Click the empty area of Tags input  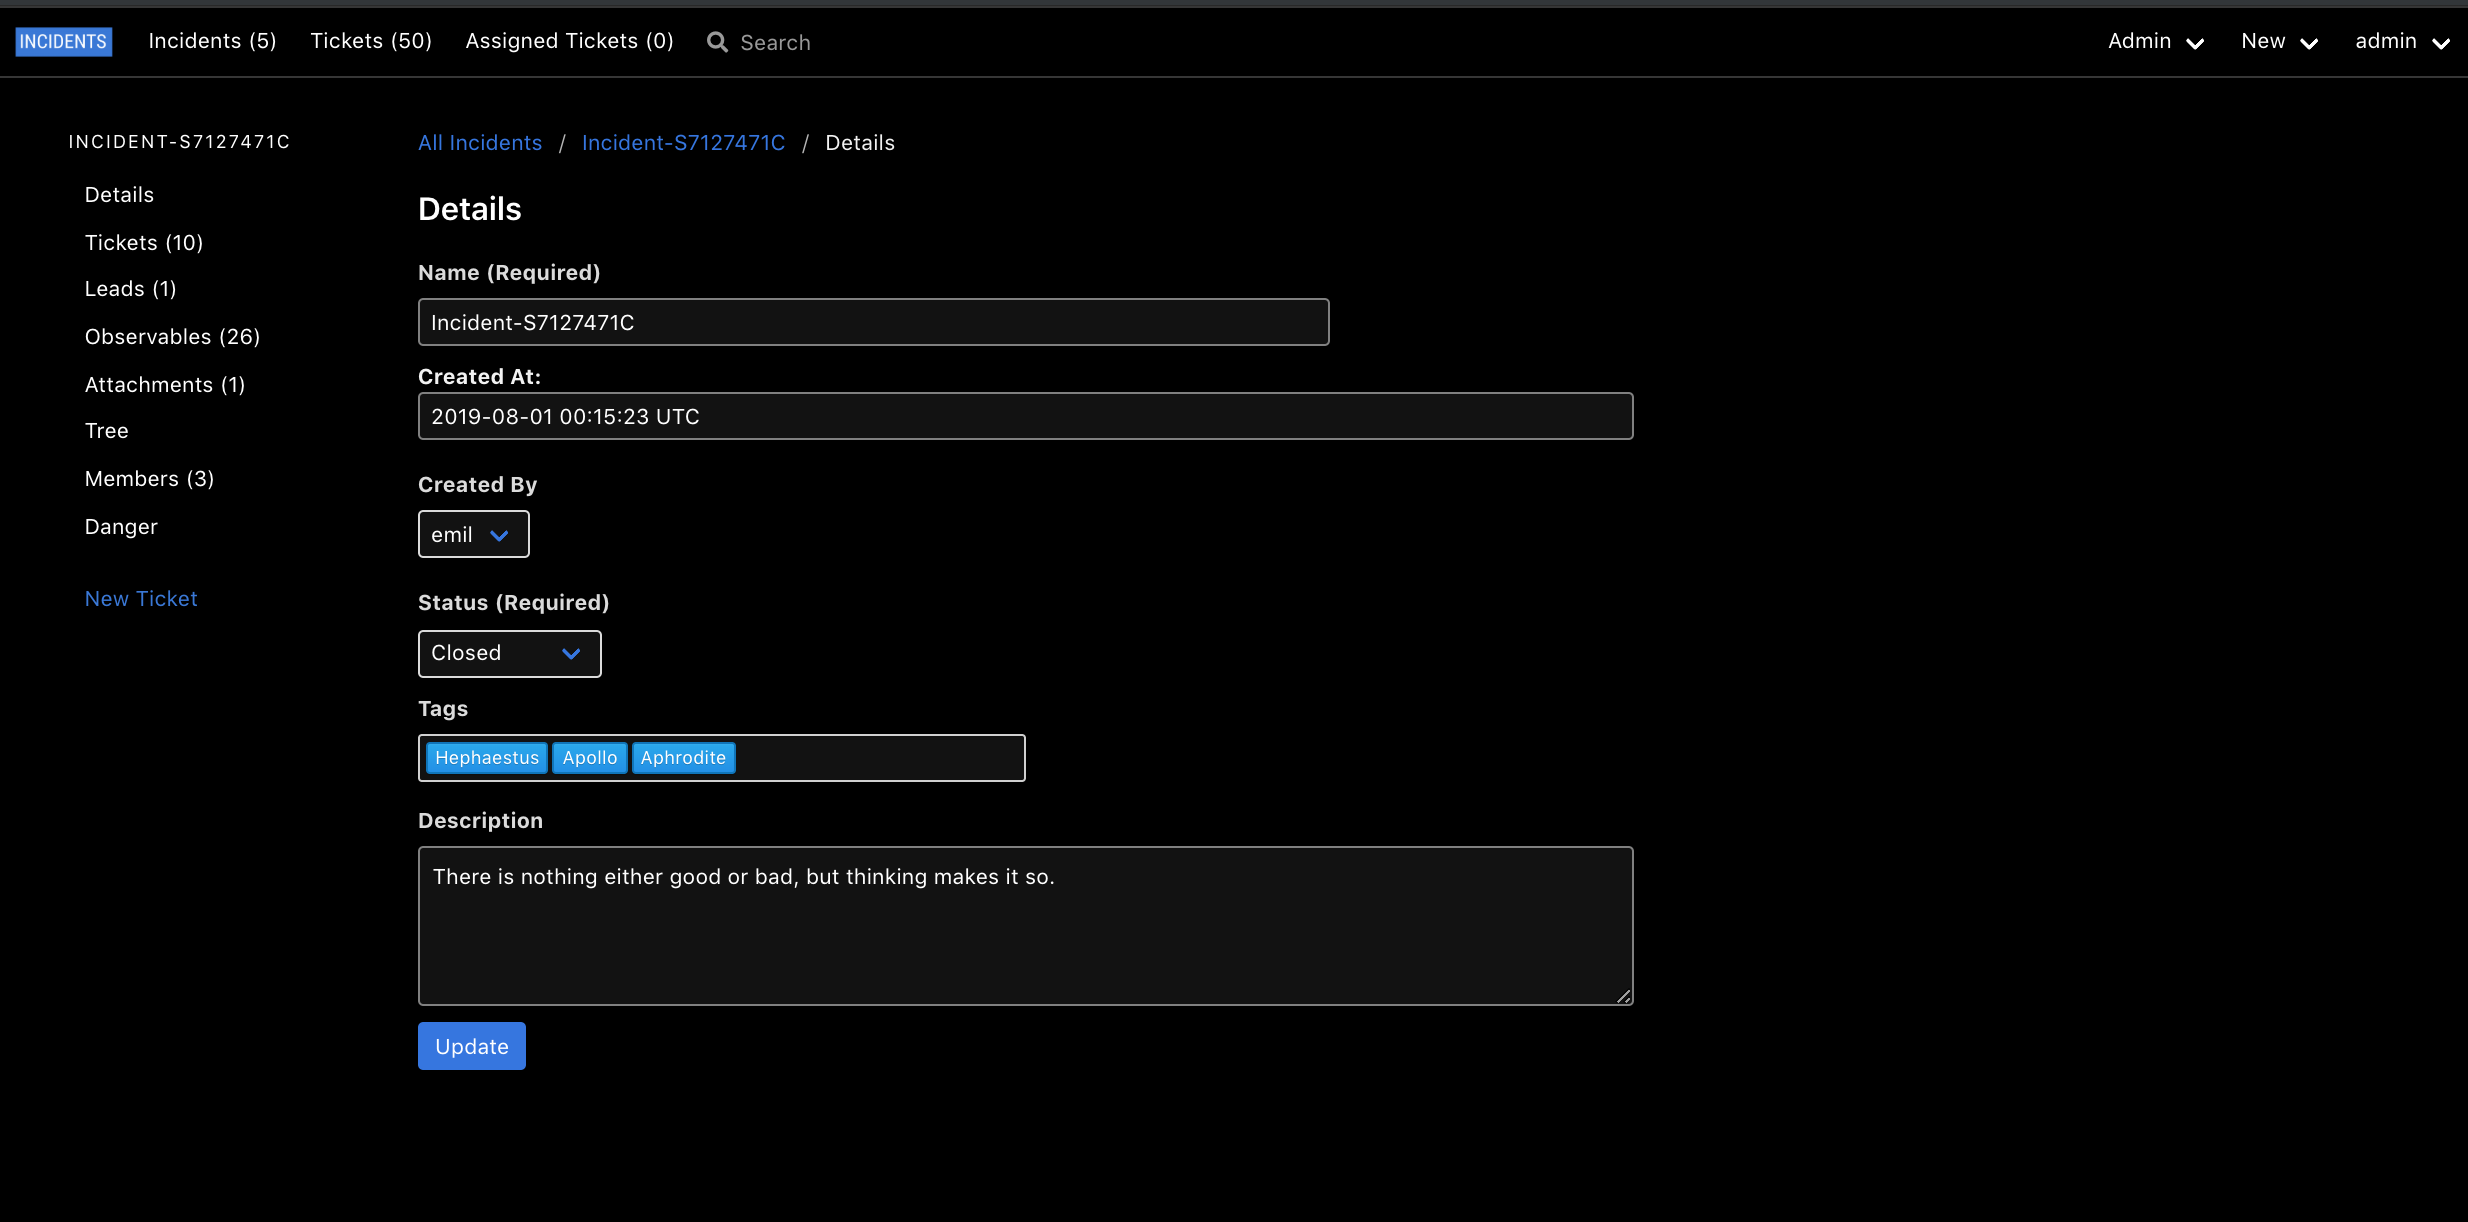[880, 758]
